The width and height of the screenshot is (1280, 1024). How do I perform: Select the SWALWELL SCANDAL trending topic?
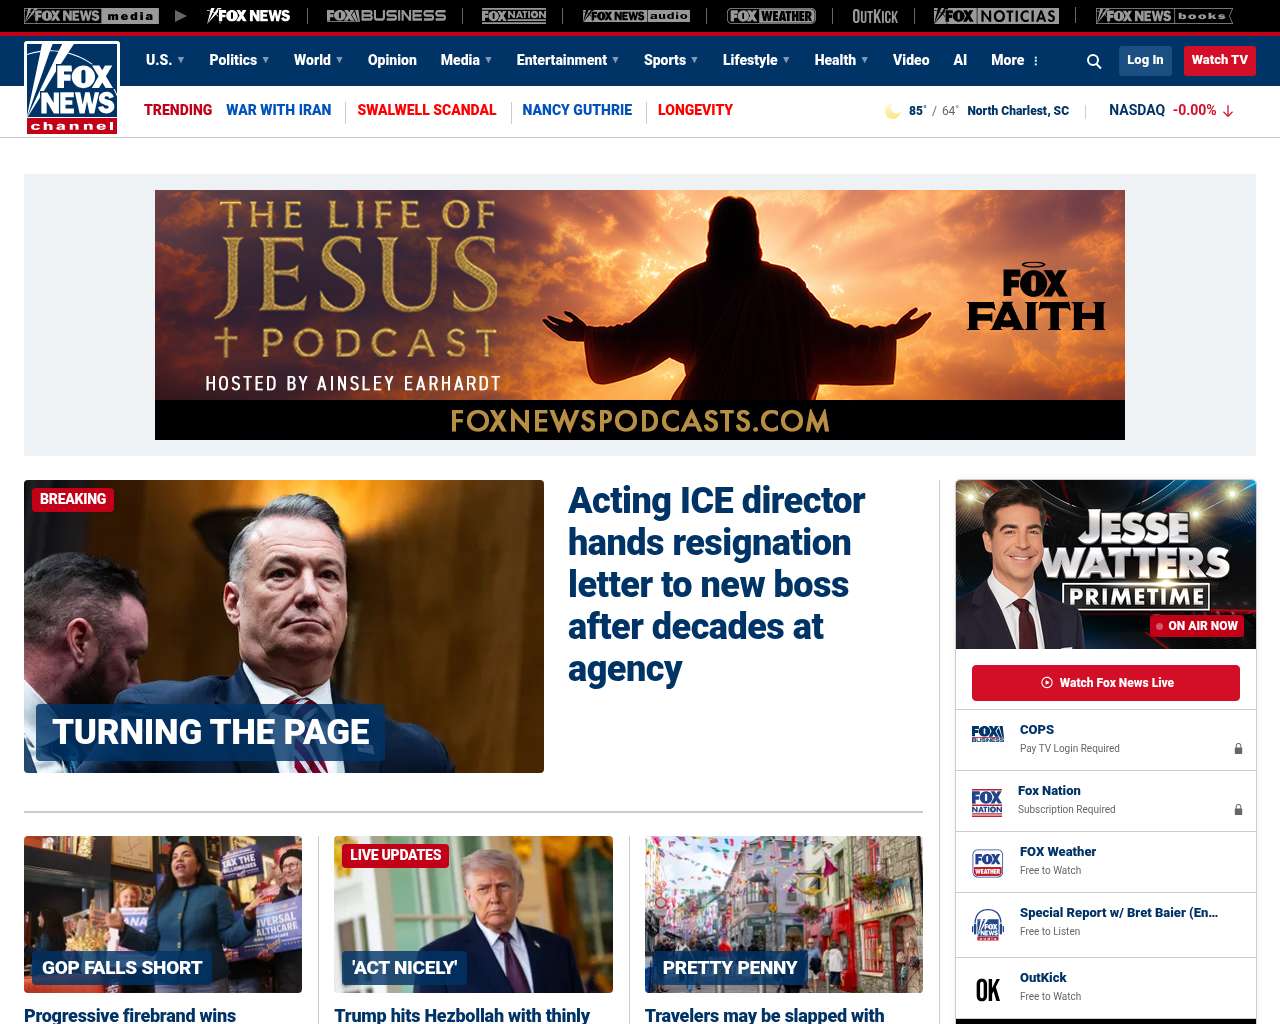click(427, 110)
